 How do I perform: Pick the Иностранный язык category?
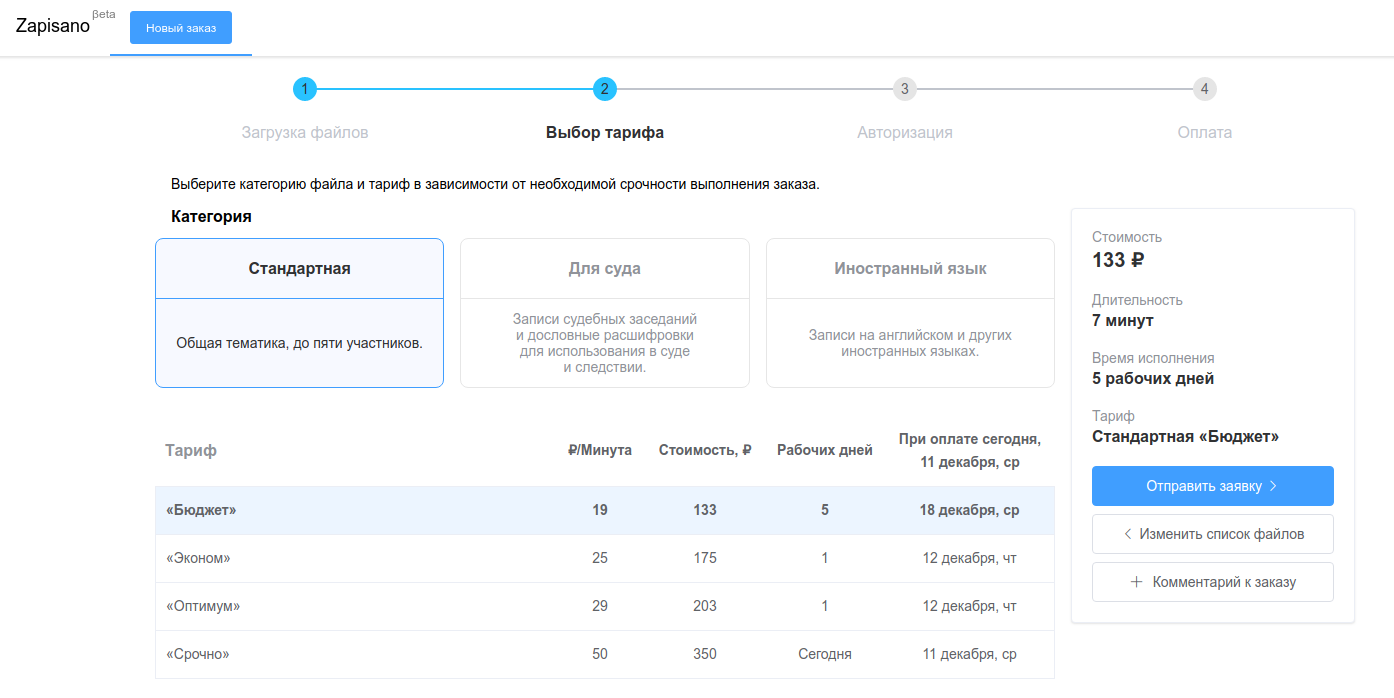point(910,312)
